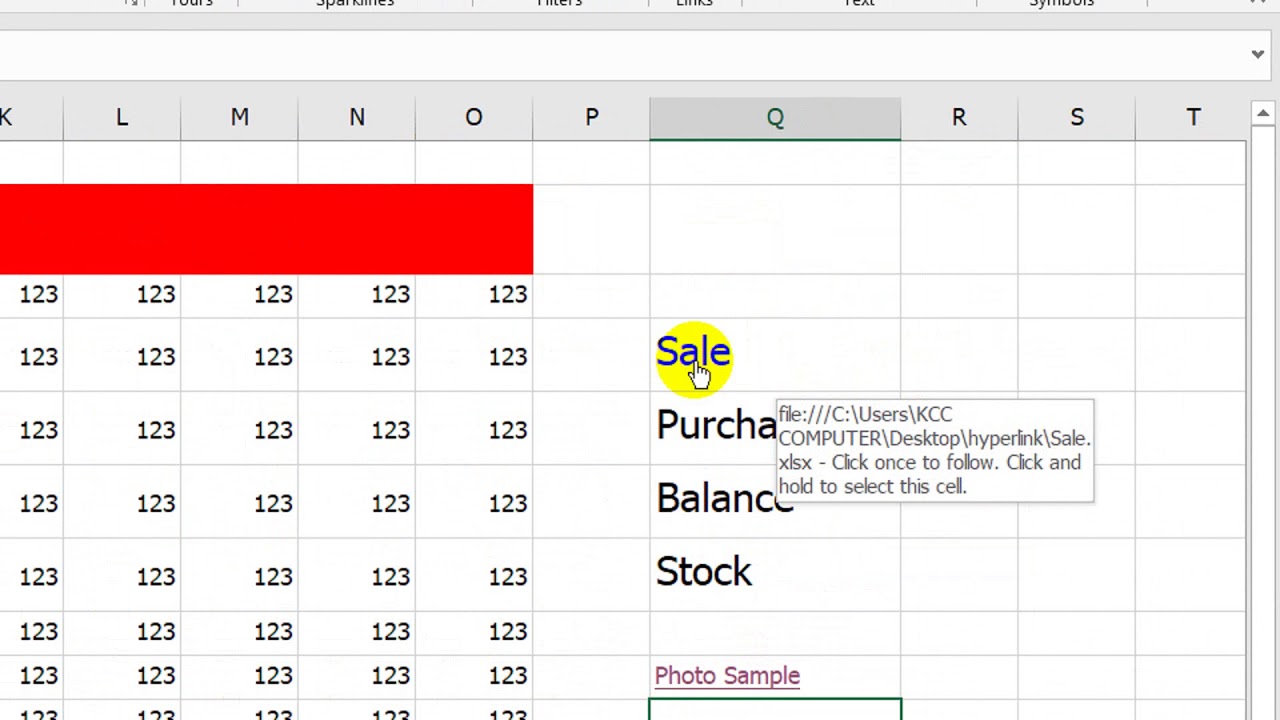This screenshot has height=720, width=1280.
Task: Select column M header
Action: 239,118
